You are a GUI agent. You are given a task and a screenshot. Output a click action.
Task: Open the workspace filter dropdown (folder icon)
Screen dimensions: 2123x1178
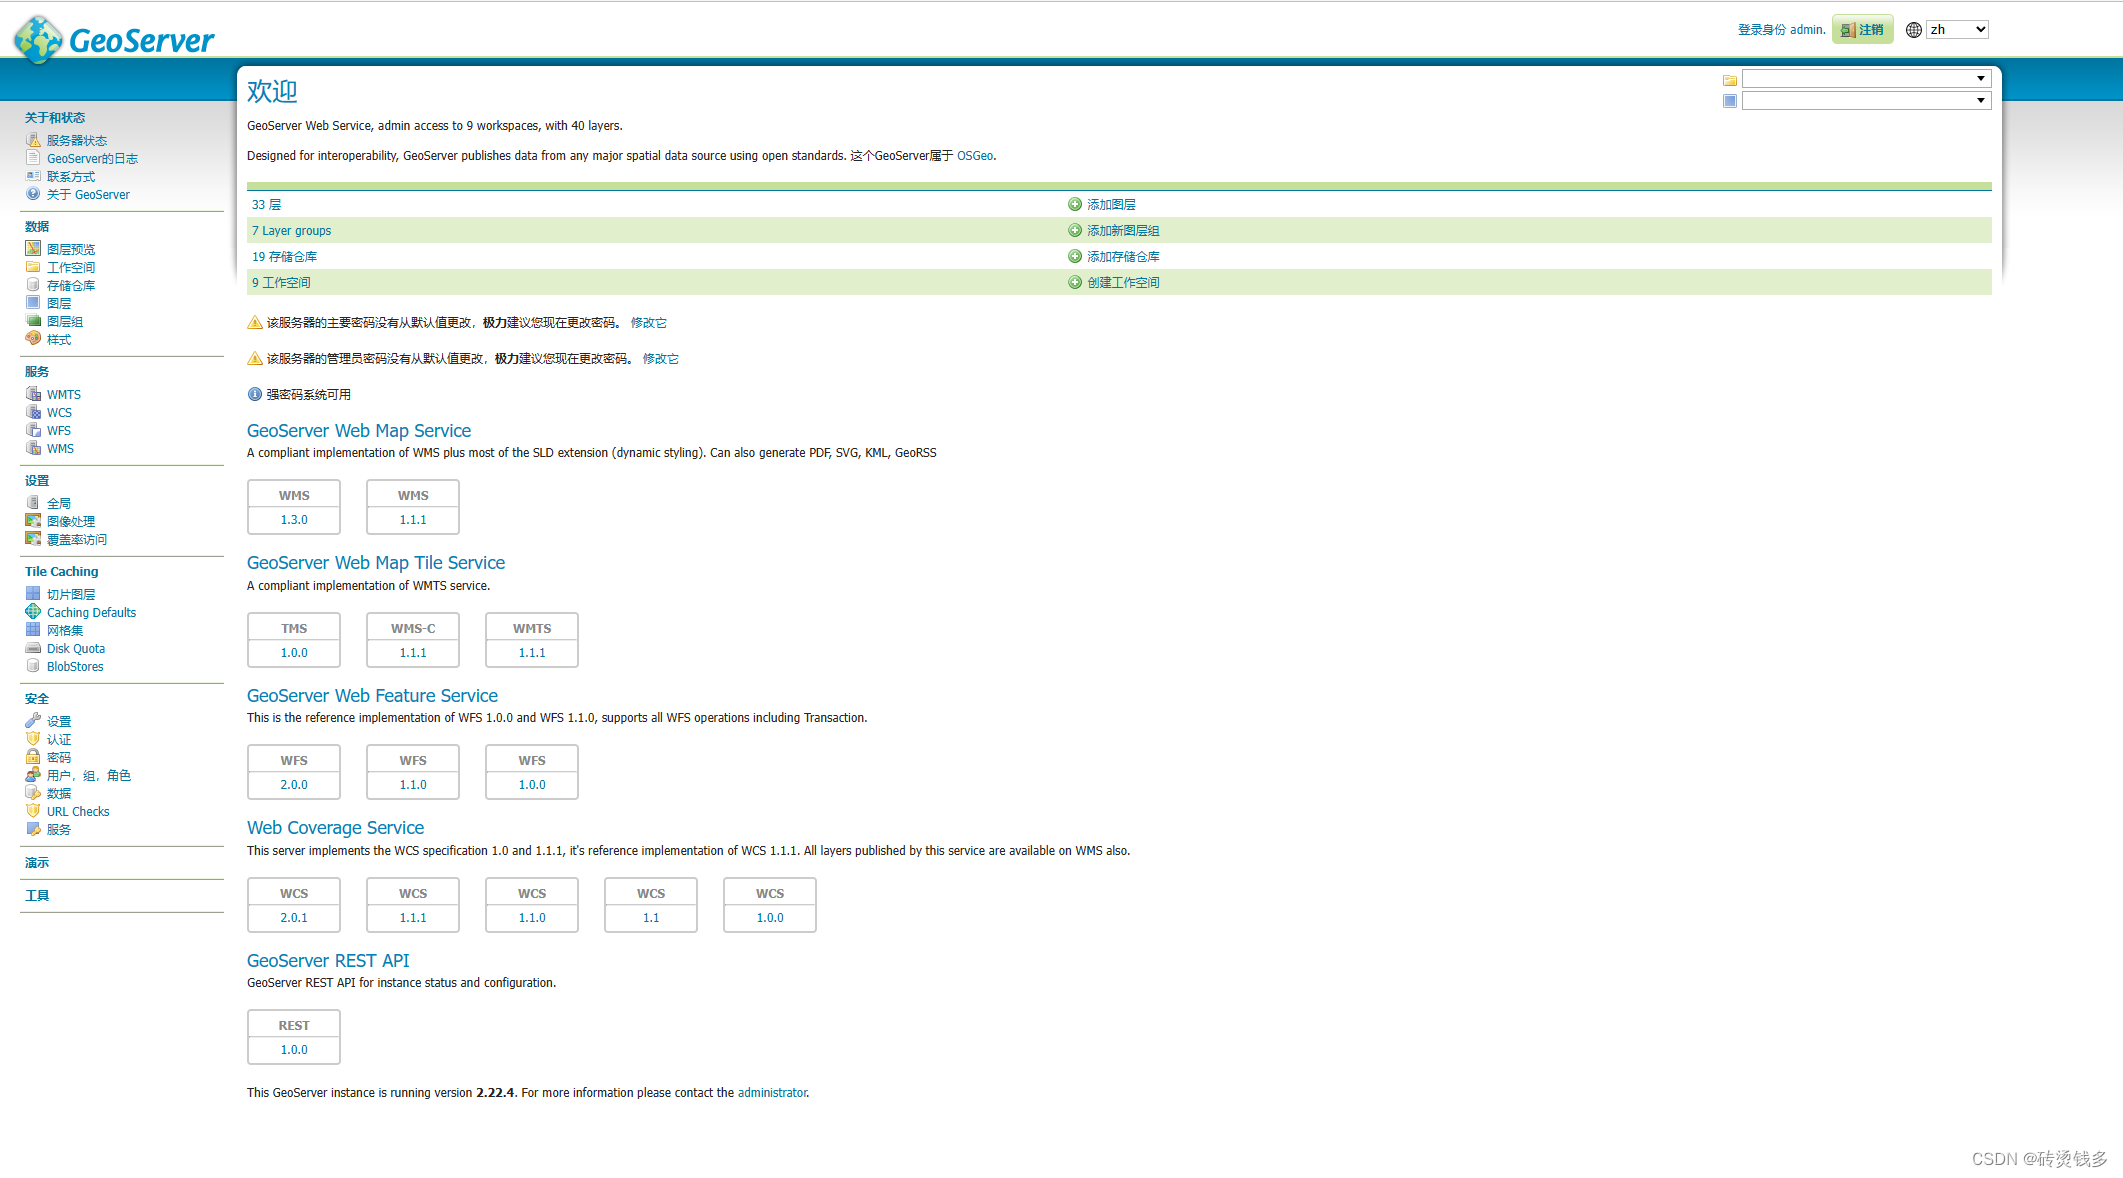click(x=1866, y=79)
